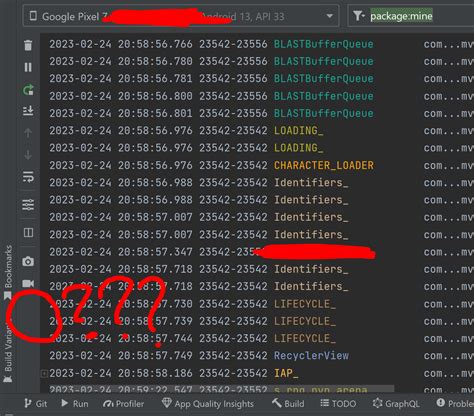The image size is (474, 416).
Task: Restart Logcat with the green refresh icon
Action: pos(28,90)
